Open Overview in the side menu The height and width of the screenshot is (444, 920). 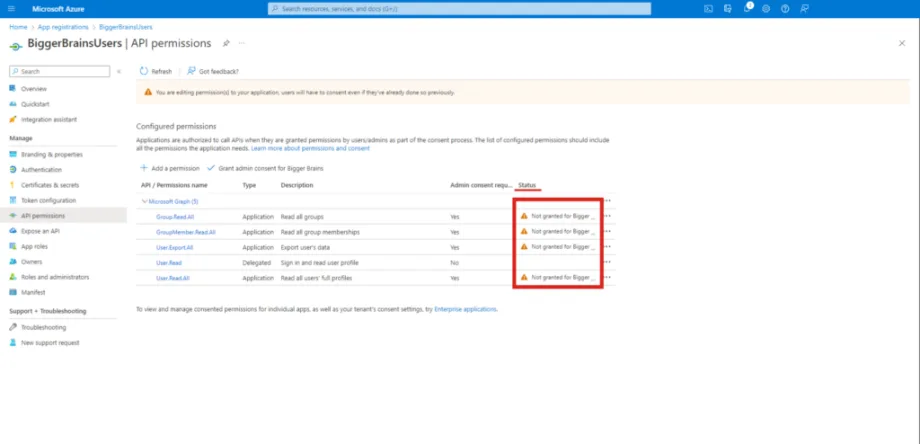[x=34, y=89]
